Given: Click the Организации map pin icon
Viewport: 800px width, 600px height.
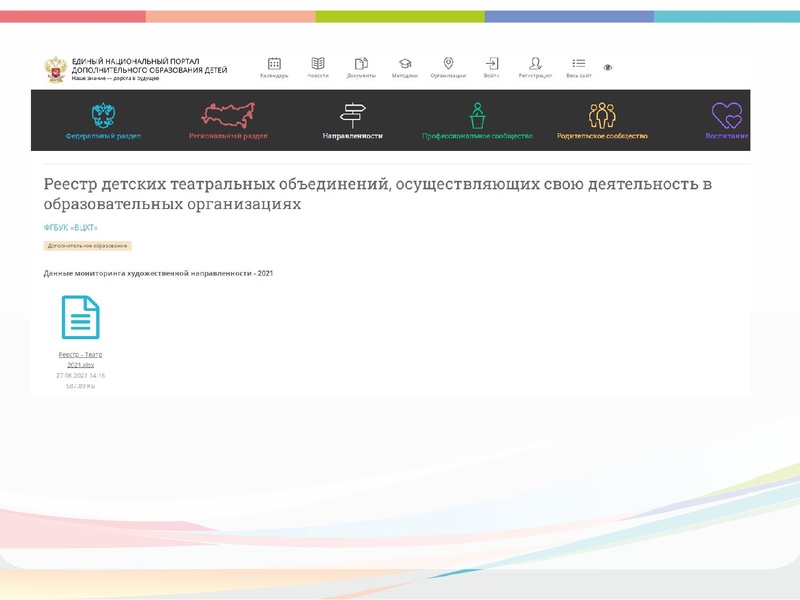Looking at the screenshot, I should pyautogui.click(x=451, y=64).
